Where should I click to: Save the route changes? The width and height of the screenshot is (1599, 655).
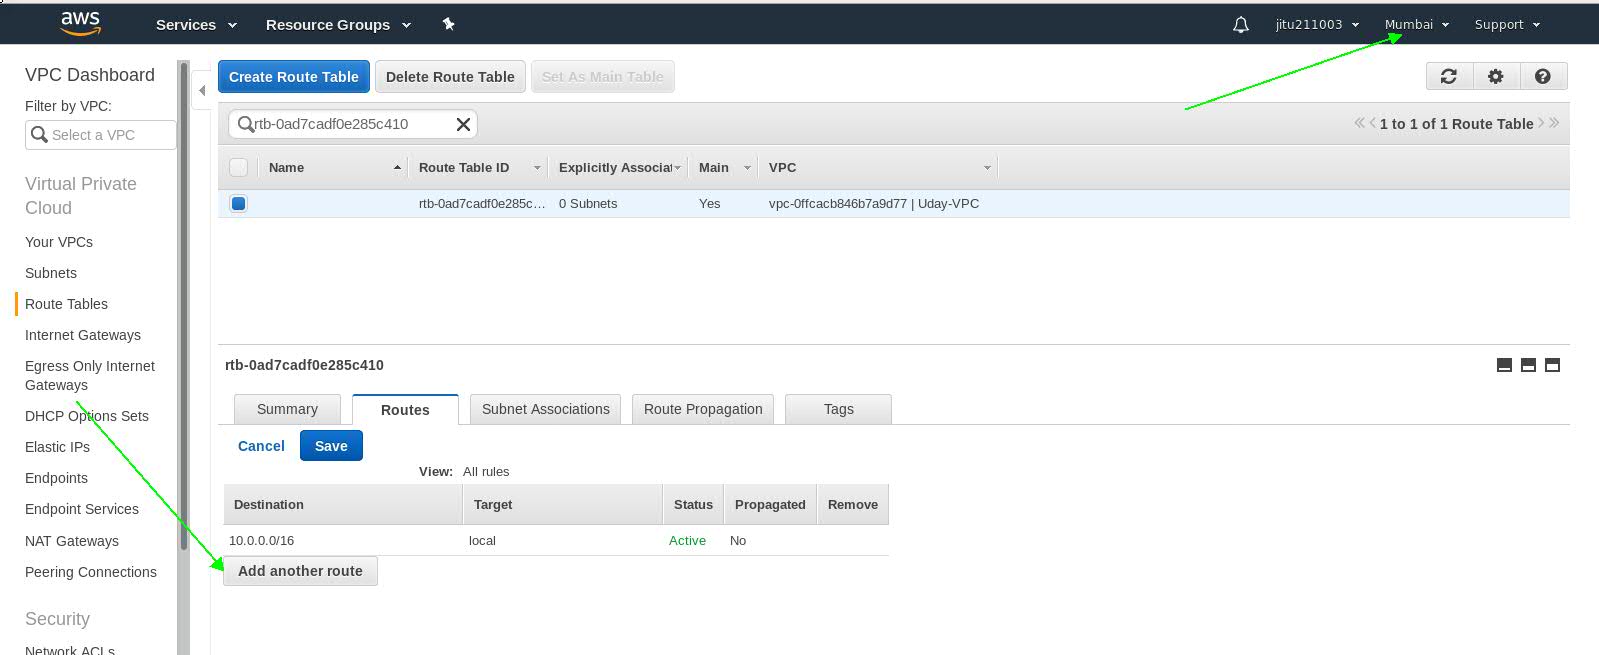point(331,446)
